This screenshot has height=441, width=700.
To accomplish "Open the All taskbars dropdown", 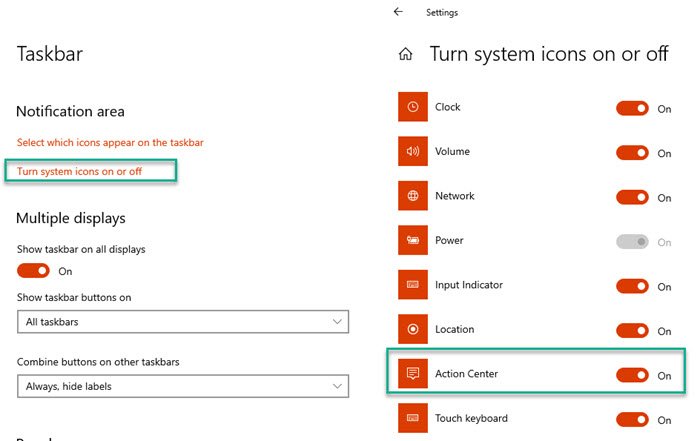I will point(183,322).
